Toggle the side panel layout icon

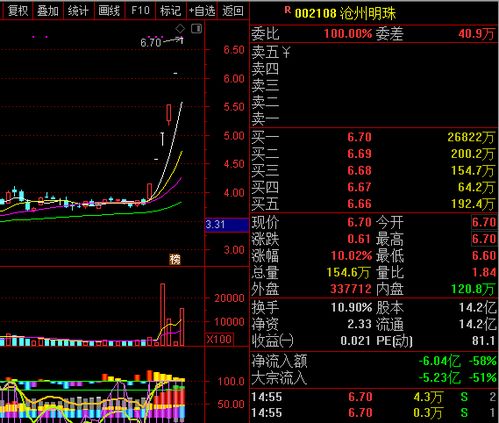click(x=197, y=29)
